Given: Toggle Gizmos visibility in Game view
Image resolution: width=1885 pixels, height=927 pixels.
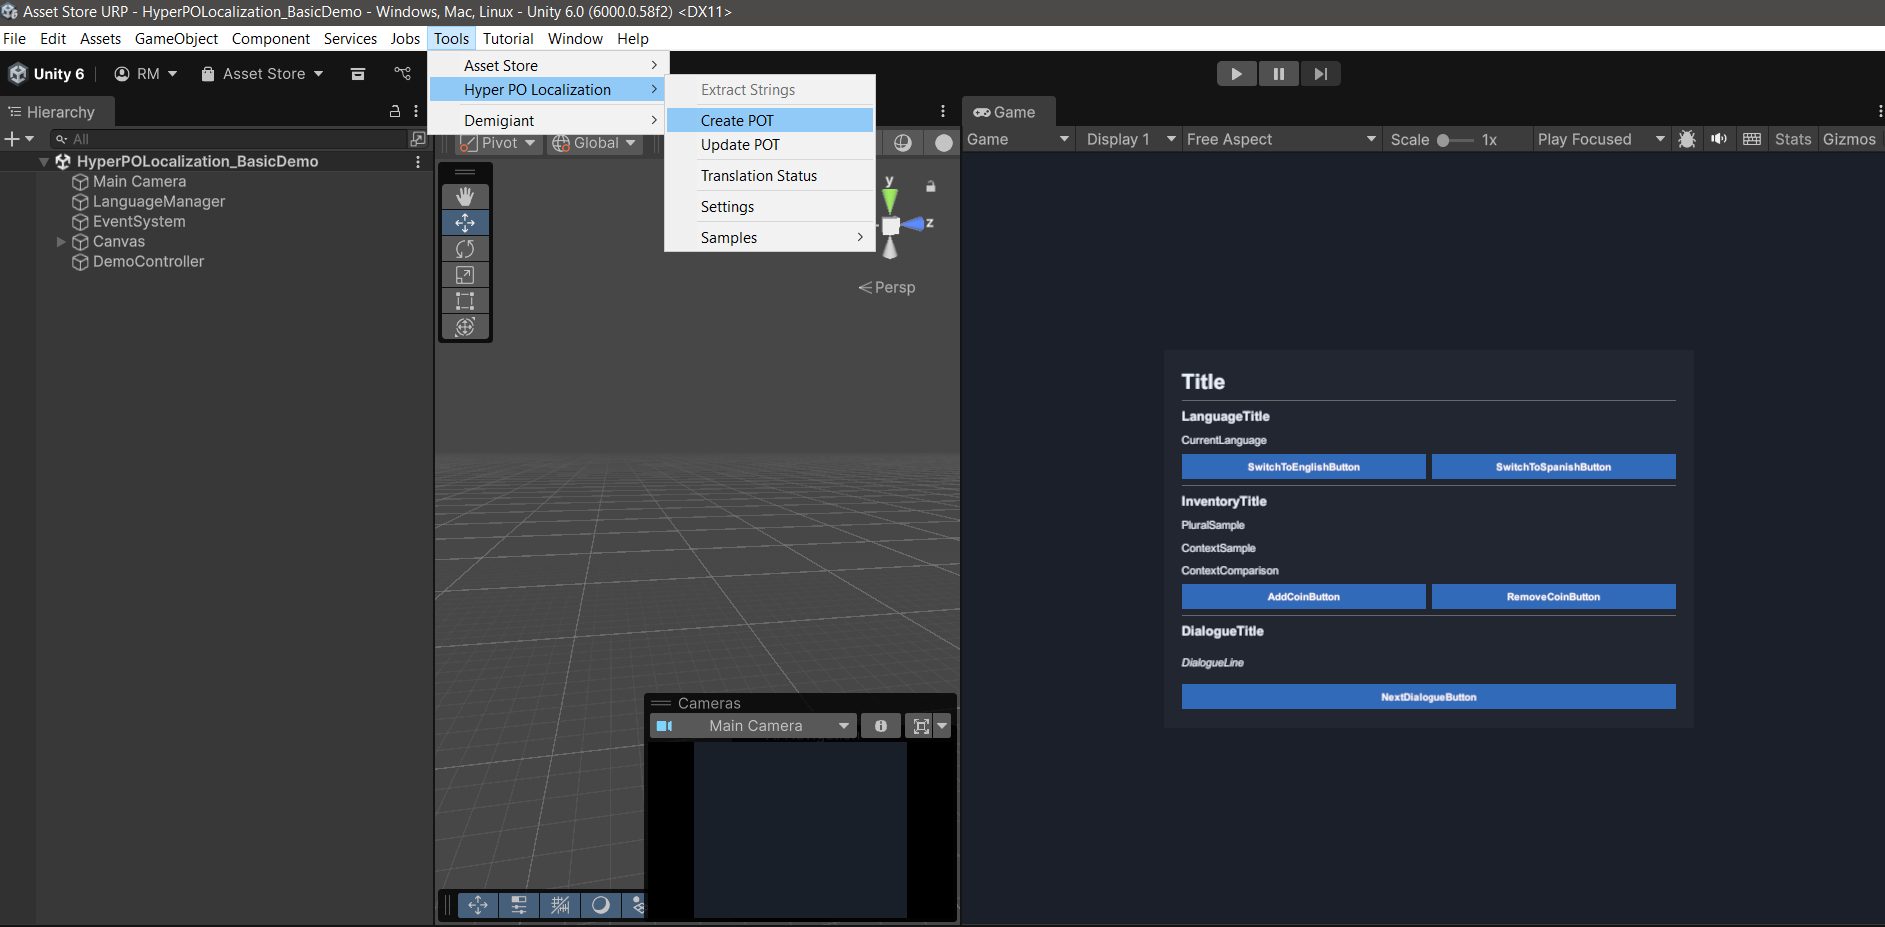Looking at the screenshot, I should [x=1848, y=139].
